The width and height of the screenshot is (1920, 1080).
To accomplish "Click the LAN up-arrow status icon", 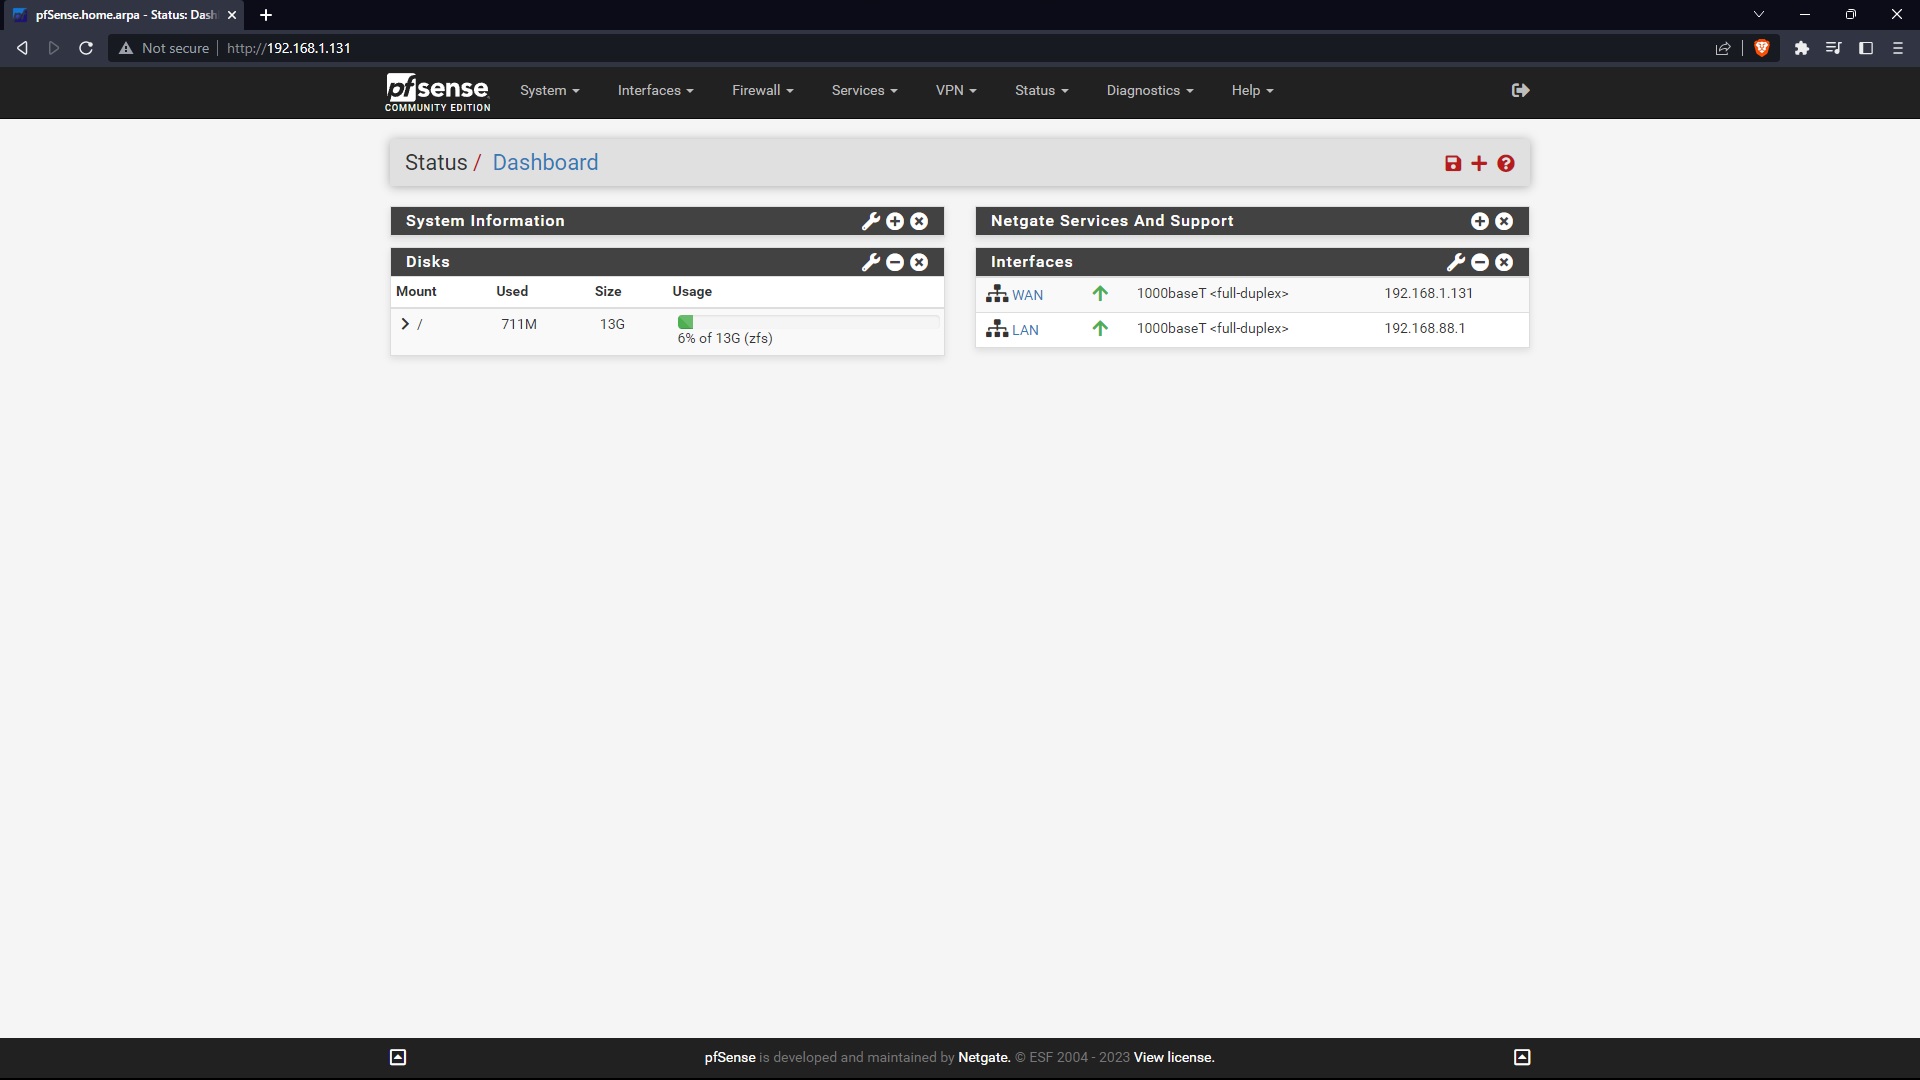I will [1100, 329].
